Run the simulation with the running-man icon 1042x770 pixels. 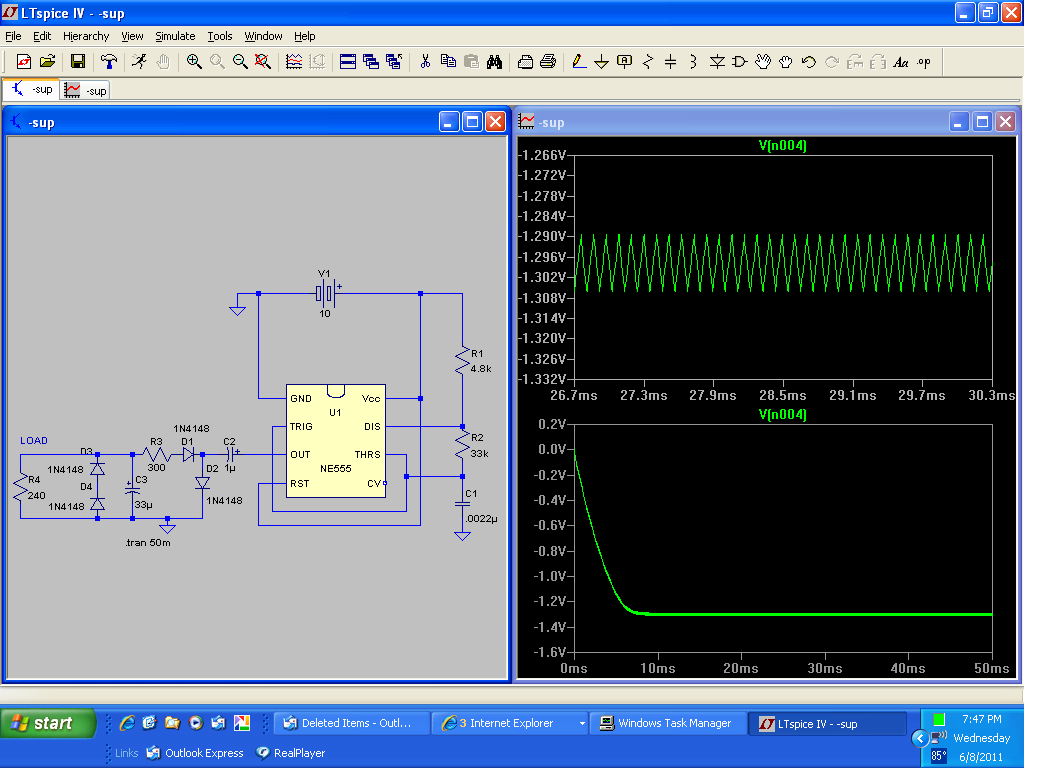click(x=139, y=62)
